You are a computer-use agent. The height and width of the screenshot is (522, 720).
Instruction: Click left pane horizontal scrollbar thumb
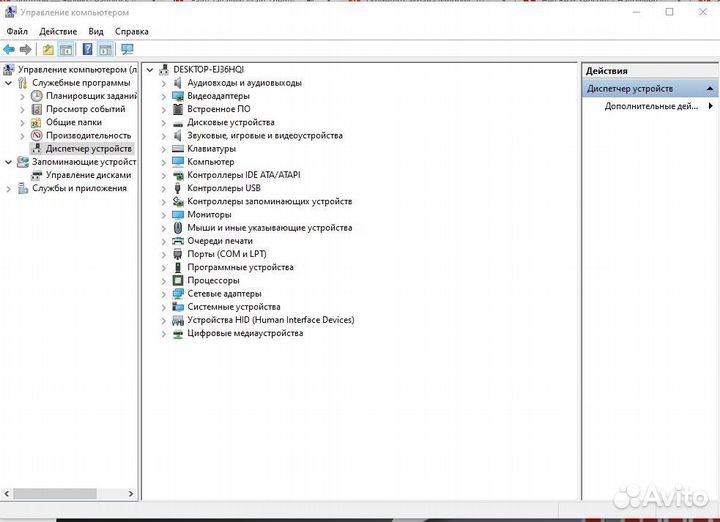tap(55, 494)
